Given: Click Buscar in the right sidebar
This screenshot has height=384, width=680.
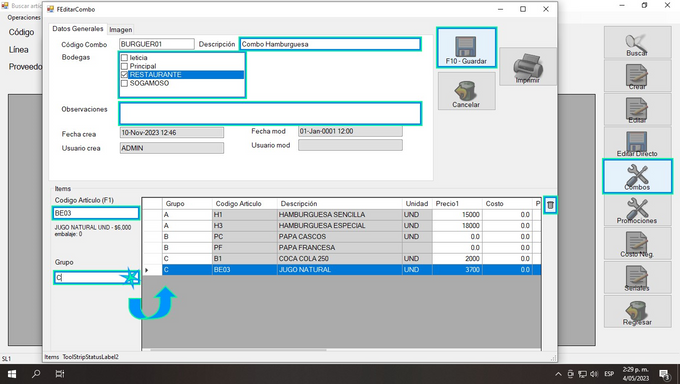Looking at the screenshot, I should tap(637, 42).
